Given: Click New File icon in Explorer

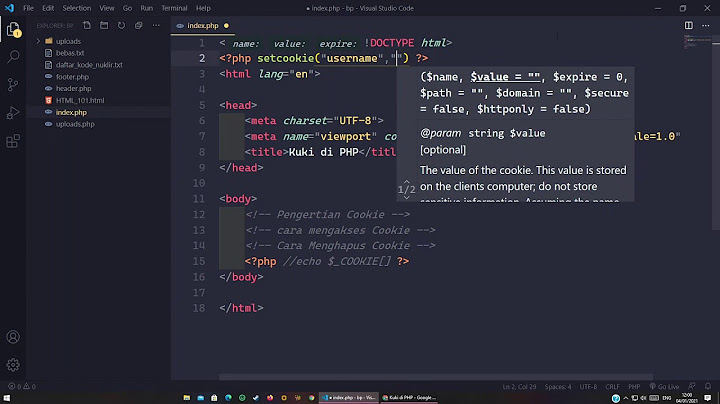Looking at the screenshot, I should click(x=87, y=26).
